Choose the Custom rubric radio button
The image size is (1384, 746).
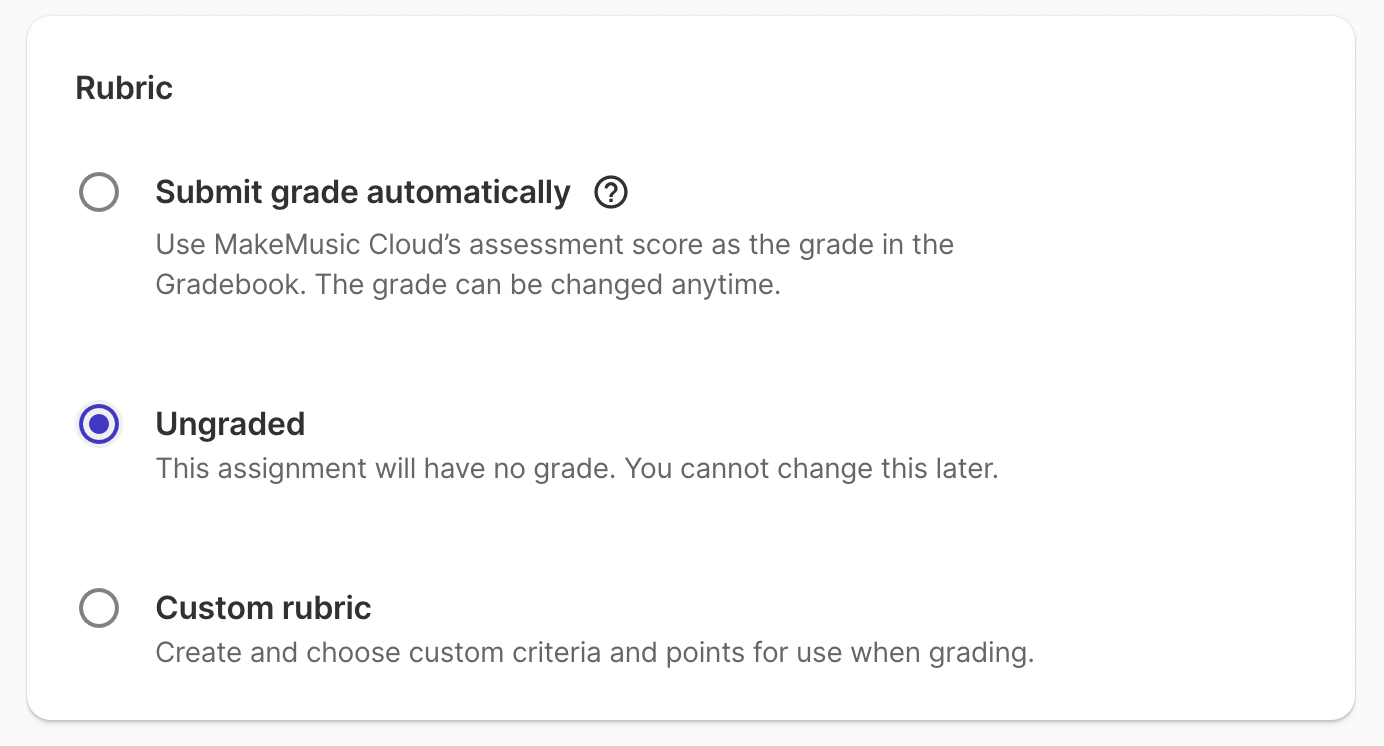click(x=99, y=608)
